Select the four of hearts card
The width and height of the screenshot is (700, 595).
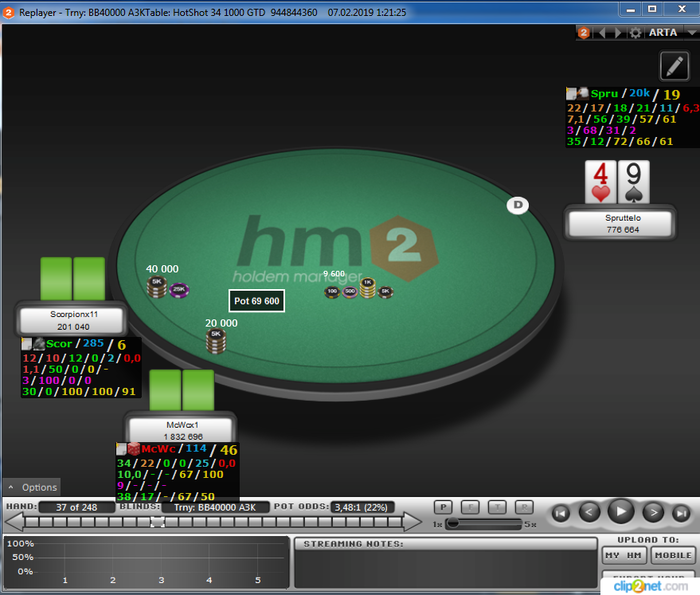[x=600, y=182]
